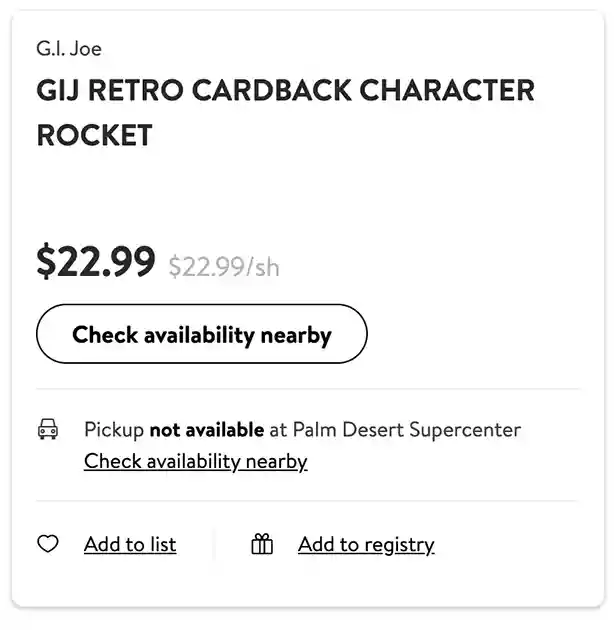Click the Palm Desert Supercenter store name
Image resolution: width=614 pixels, height=630 pixels.
click(x=407, y=430)
